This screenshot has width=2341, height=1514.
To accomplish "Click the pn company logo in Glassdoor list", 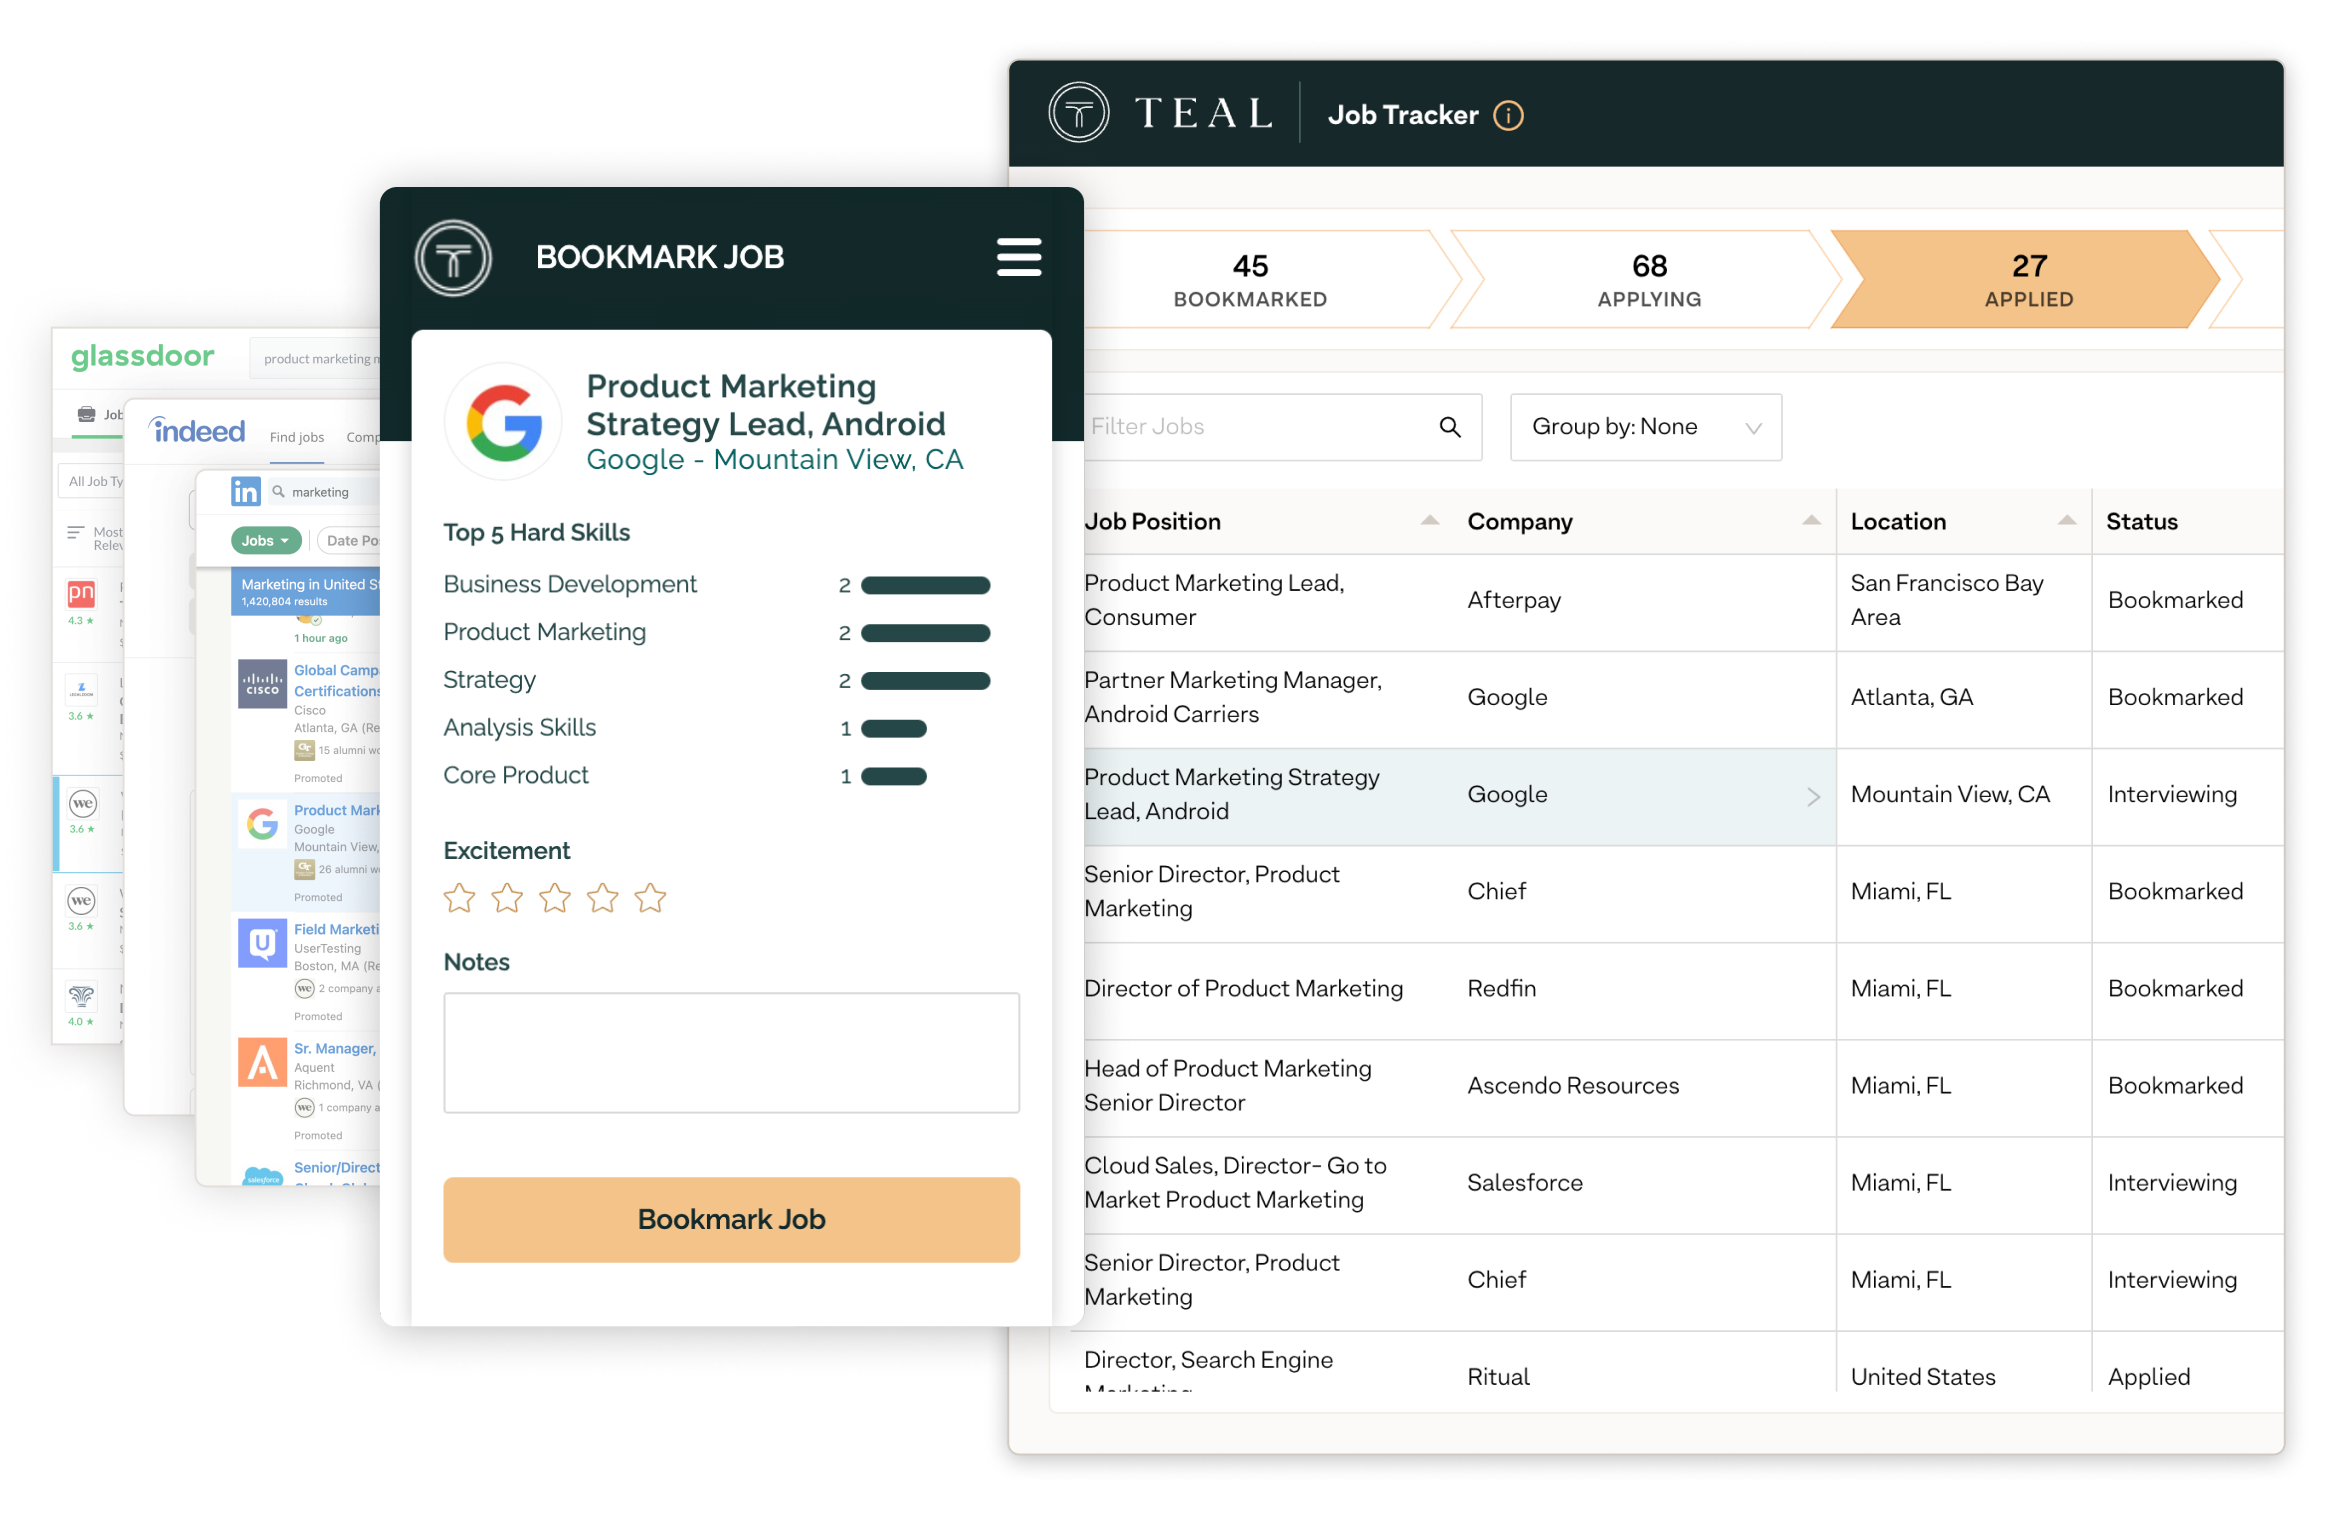I will [81, 594].
